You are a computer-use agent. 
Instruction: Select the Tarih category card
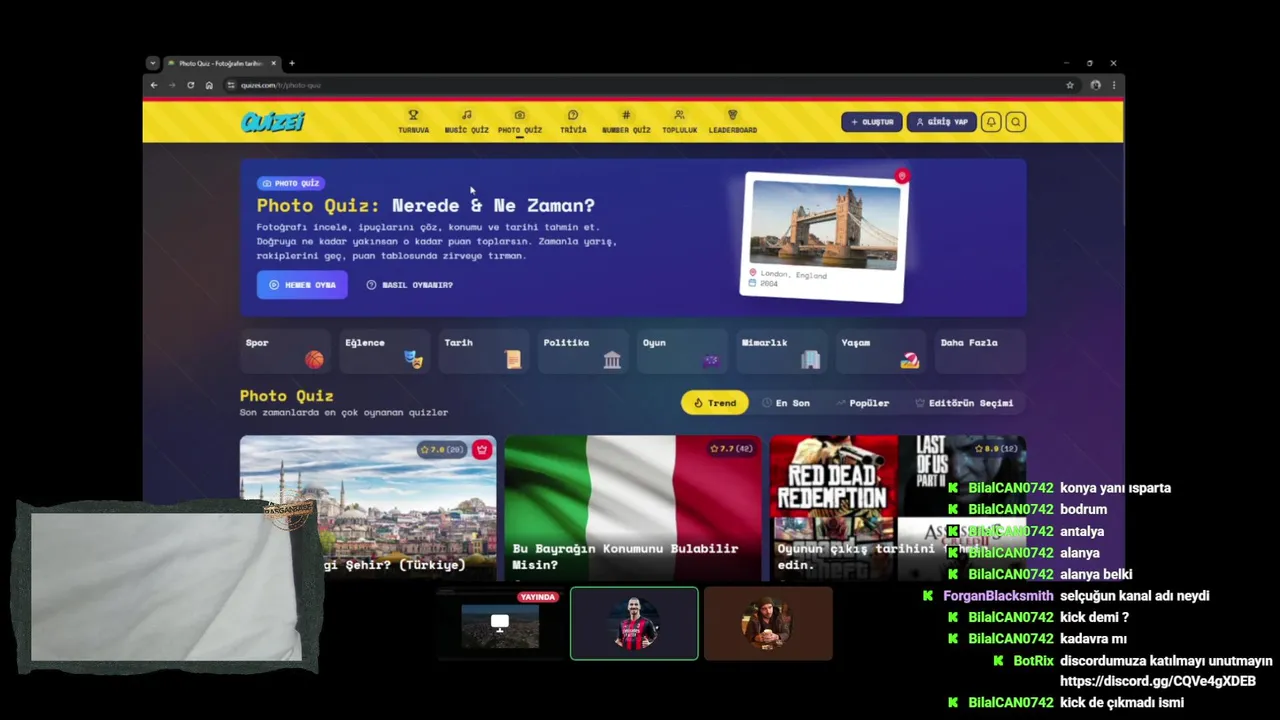pyautogui.click(x=484, y=352)
